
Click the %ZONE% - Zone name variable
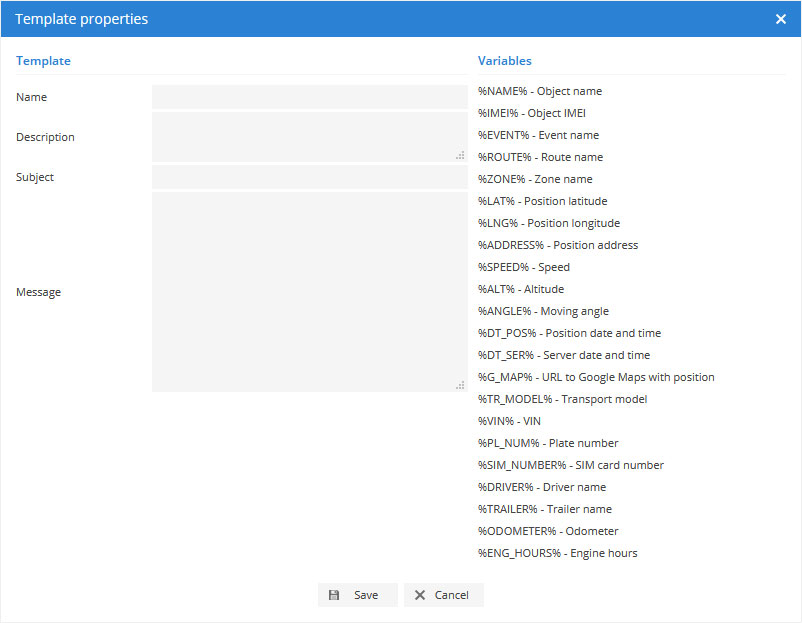coord(535,179)
